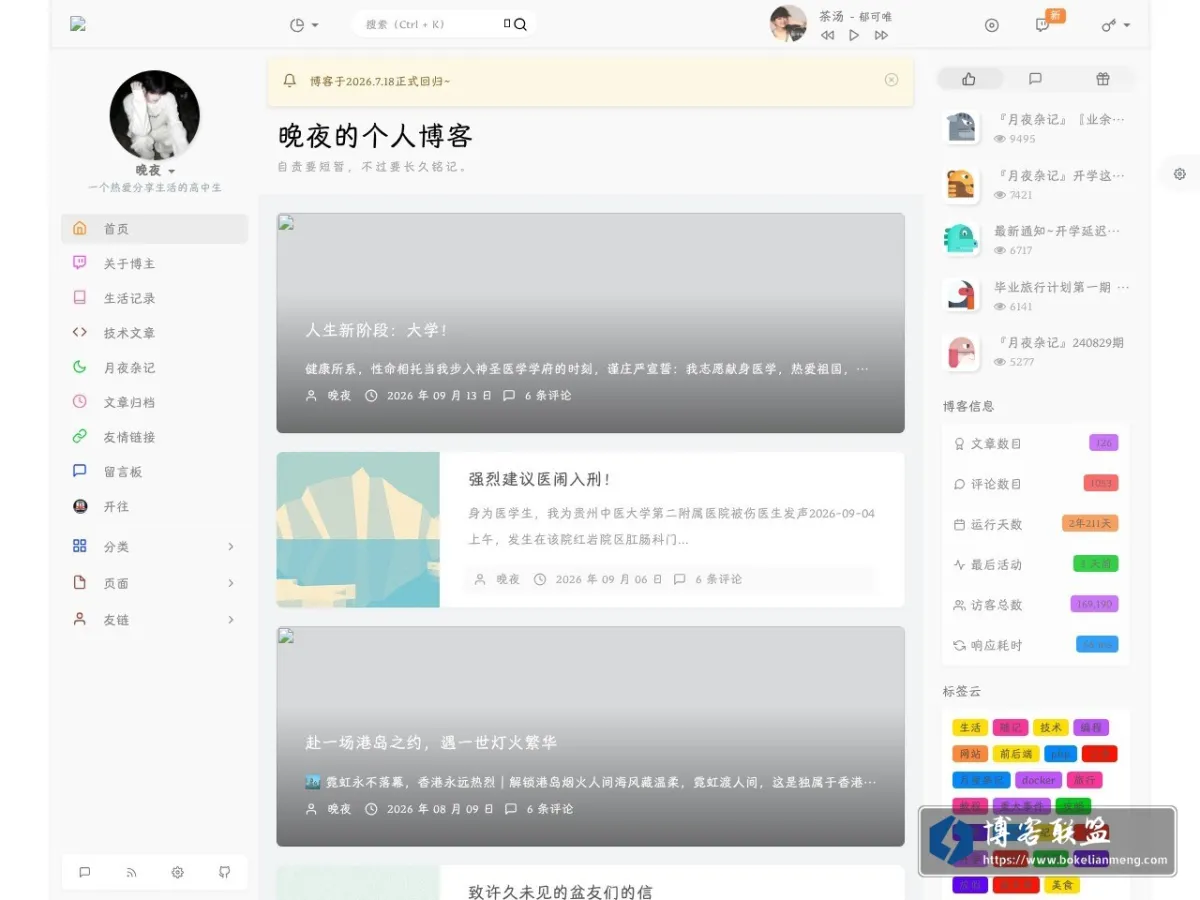The image size is (1200, 900).
Task: Click the music cover avatar in the header
Action: click(x=788, y=24)
